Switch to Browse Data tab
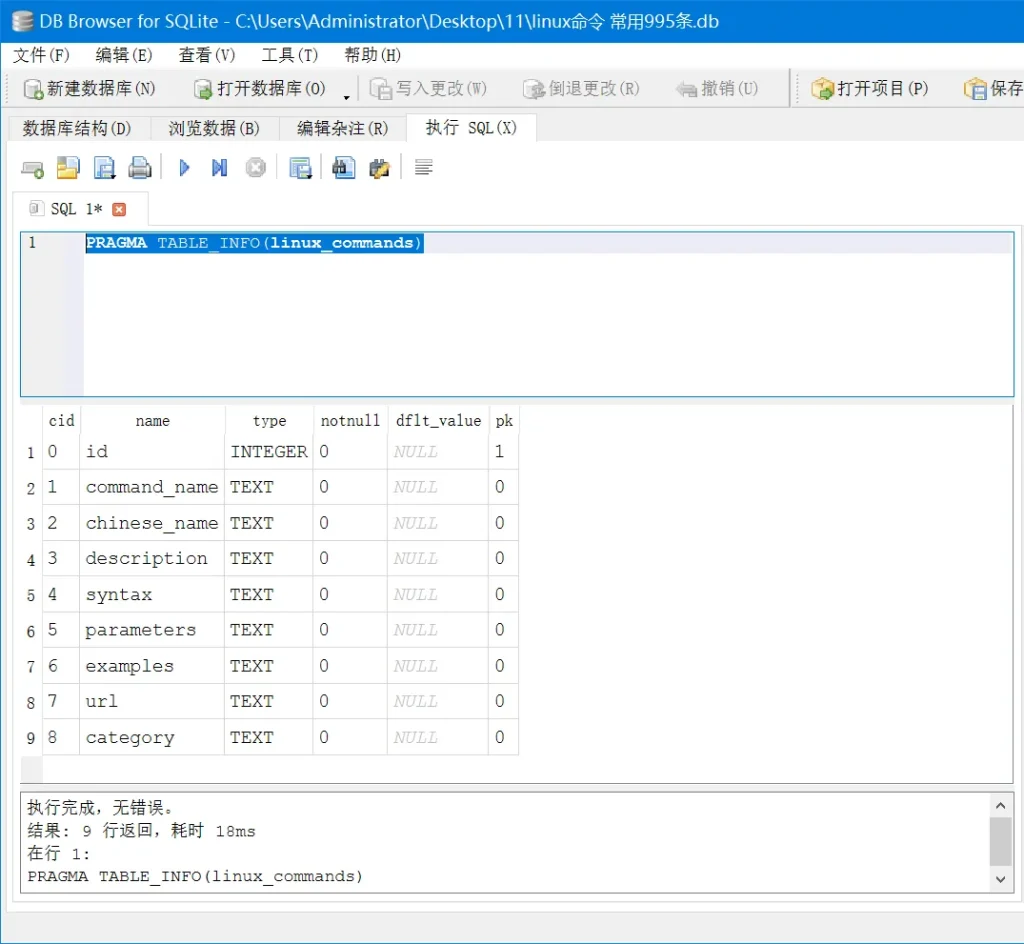The width and height of the screenshot is (1024, 944). click(x=214, y=128)
